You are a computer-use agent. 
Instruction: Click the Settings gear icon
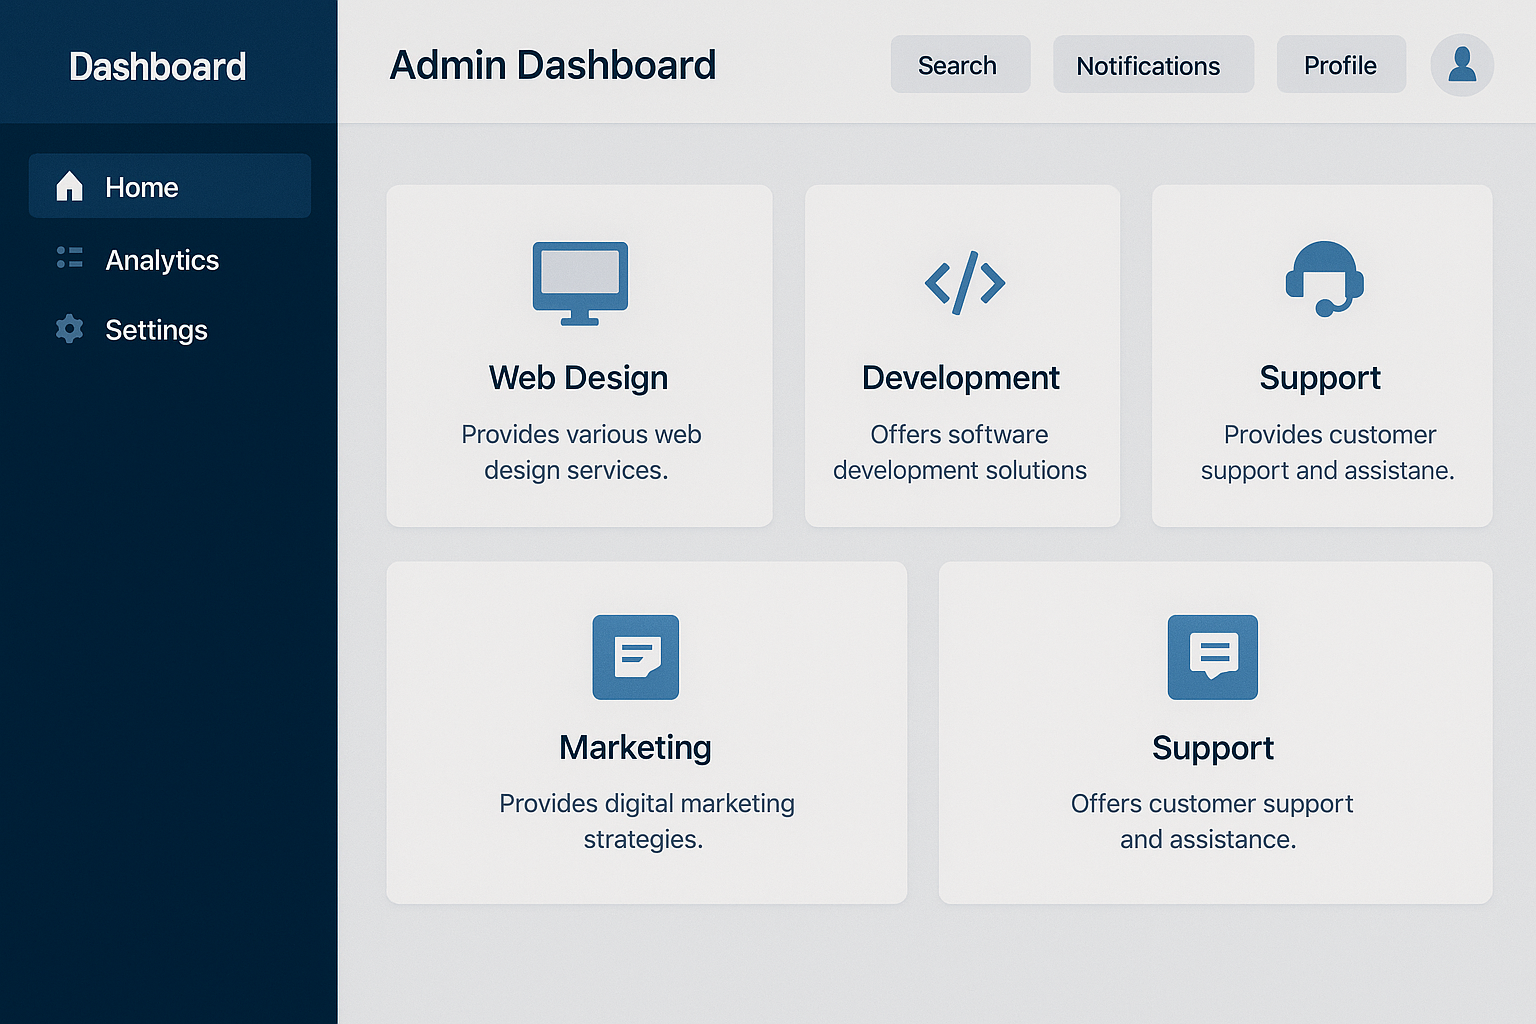[69, 329]
